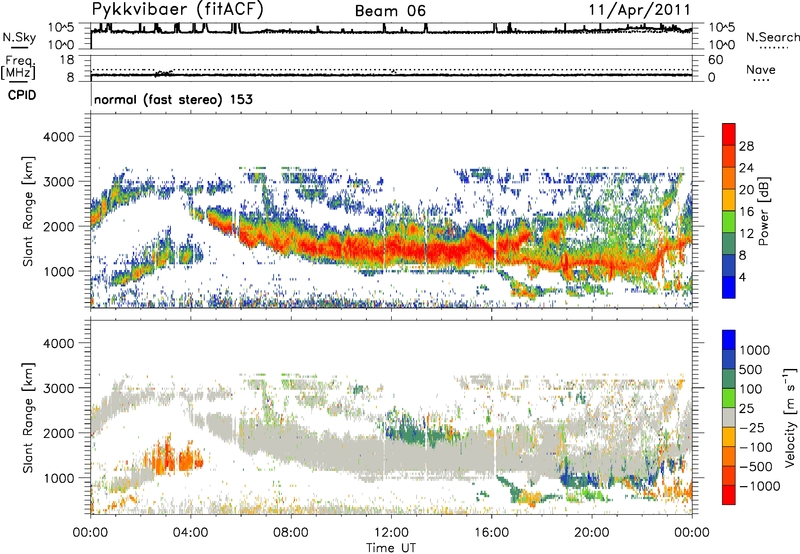Click the gray segment of the Velocity colorbar
This screenshot has height=554, width=800.
pyautogui.click(x=729, y=417)
